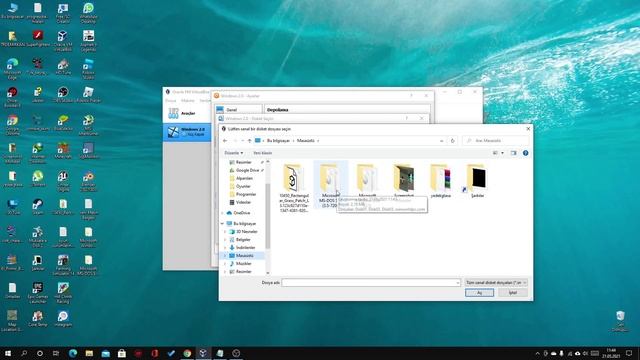Click the navigation pane vertical scrollbar
The height and width of the screenshot is (360, 640).
pyautogui.click(x=268, y=216)
